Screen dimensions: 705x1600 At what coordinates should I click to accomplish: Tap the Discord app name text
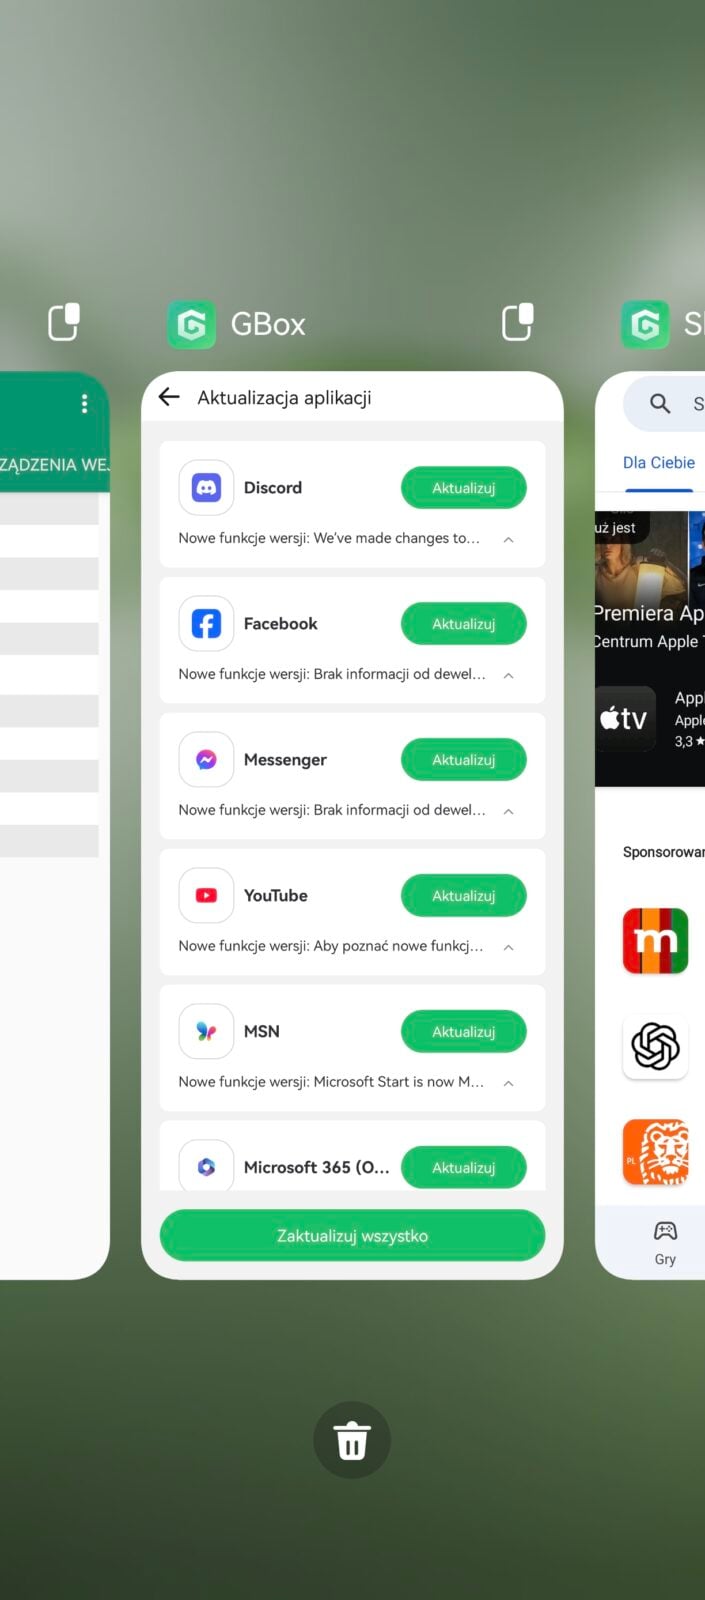pos(273,487)
